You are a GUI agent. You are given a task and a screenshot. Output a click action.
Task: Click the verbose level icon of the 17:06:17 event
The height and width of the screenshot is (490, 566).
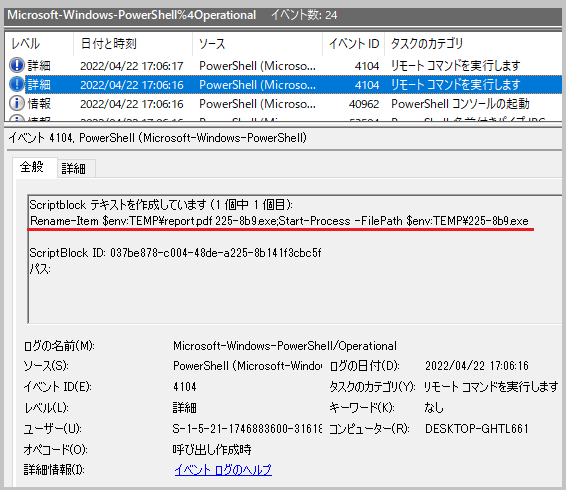tap(17, 65)
